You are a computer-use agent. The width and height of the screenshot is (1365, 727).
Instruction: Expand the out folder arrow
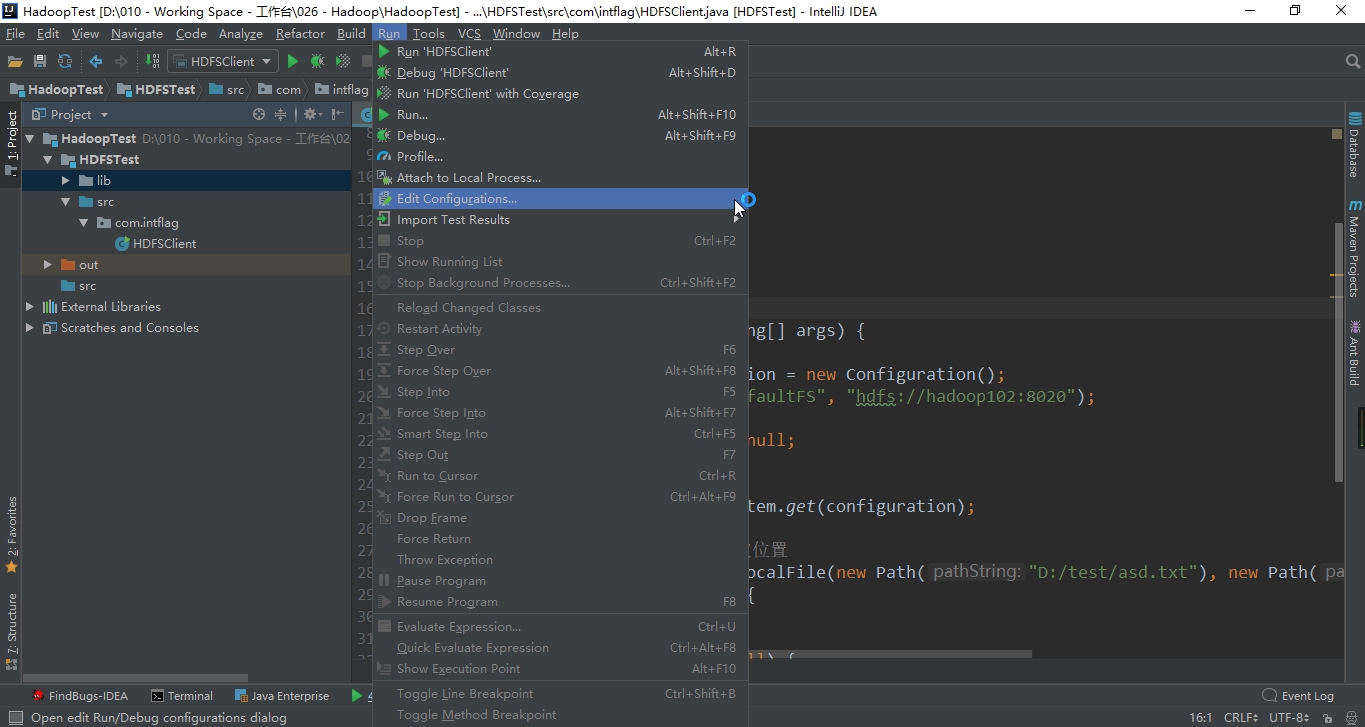(47, 265)
